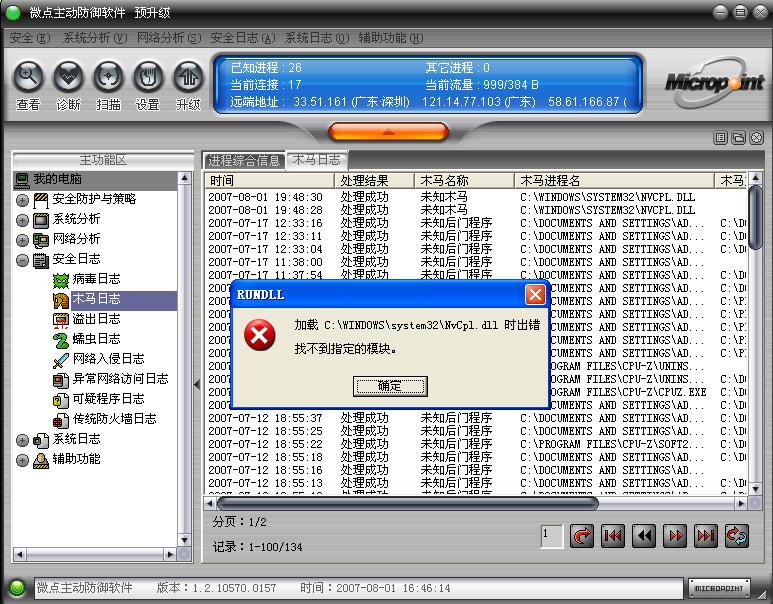Click the horizontal scrollbar thumb under the log table
773x604 pixels.
(x=408, y=503)
